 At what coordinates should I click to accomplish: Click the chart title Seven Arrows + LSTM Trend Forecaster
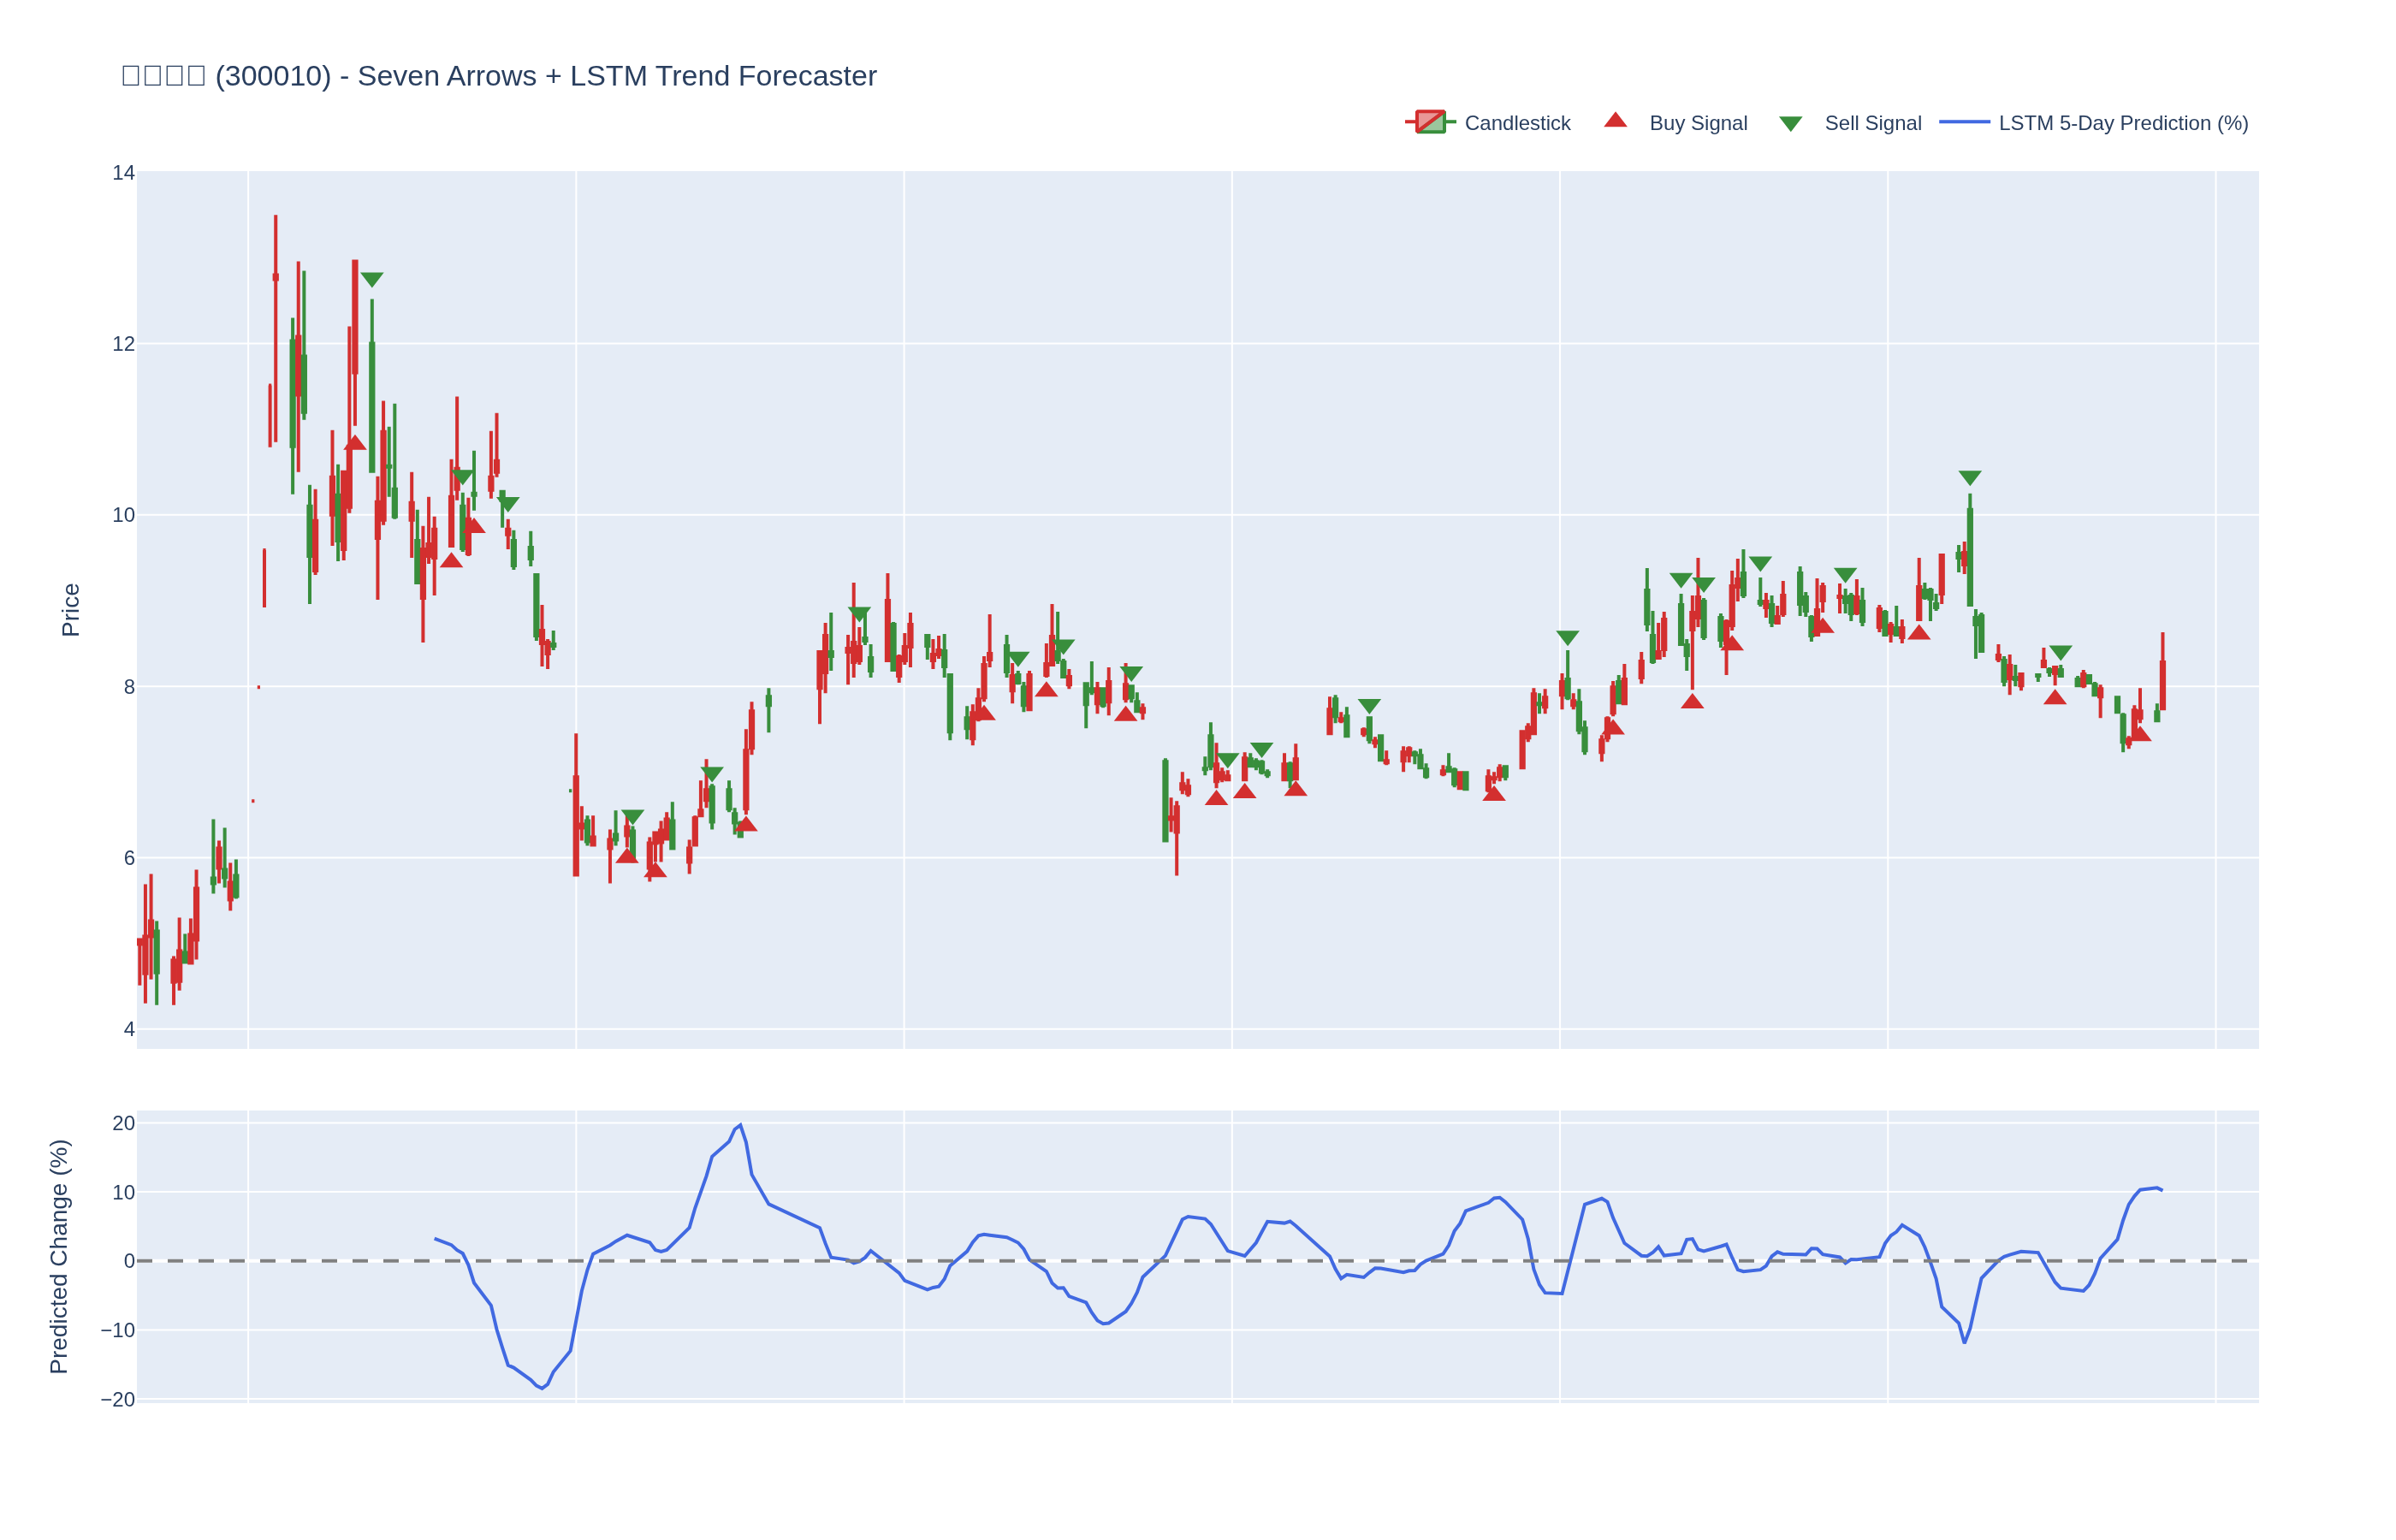tap(616, 76)
